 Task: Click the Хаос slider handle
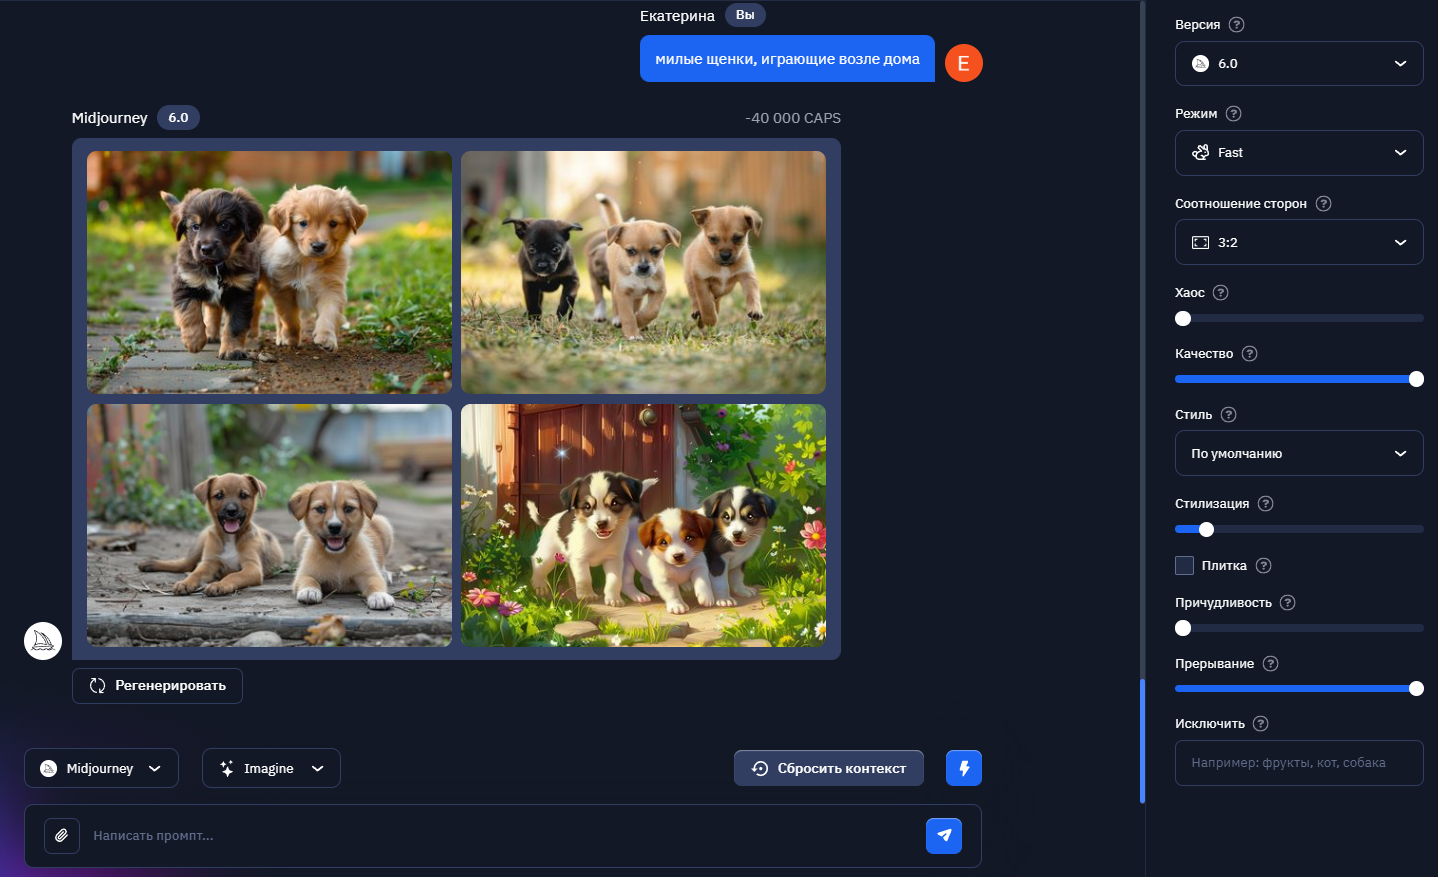pos(1183,318)
